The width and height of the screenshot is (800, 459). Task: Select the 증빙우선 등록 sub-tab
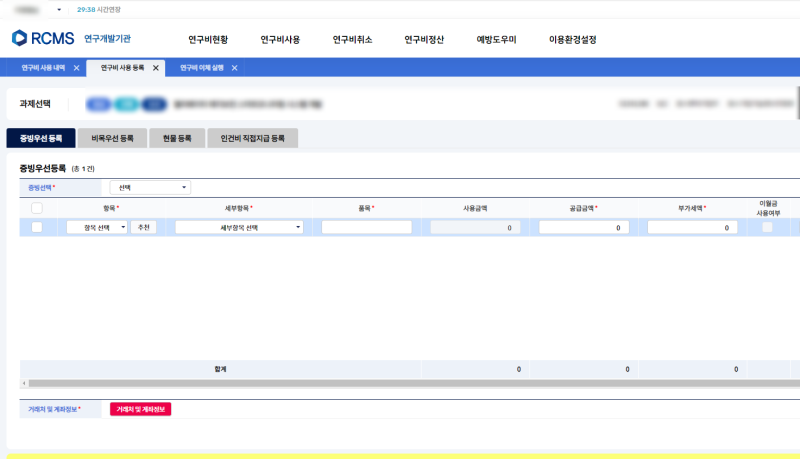(41, 138)
